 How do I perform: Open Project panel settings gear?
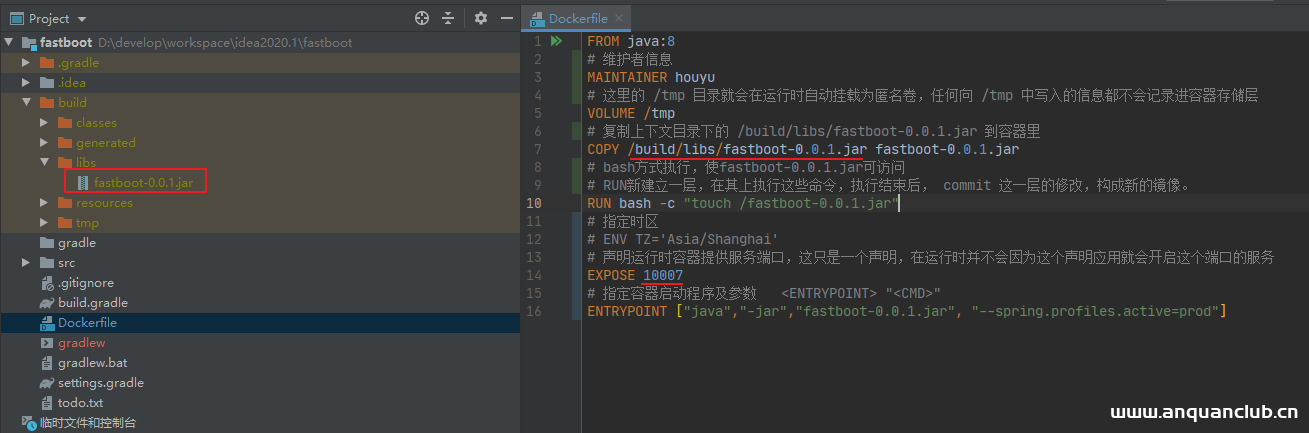click(481, 18)
